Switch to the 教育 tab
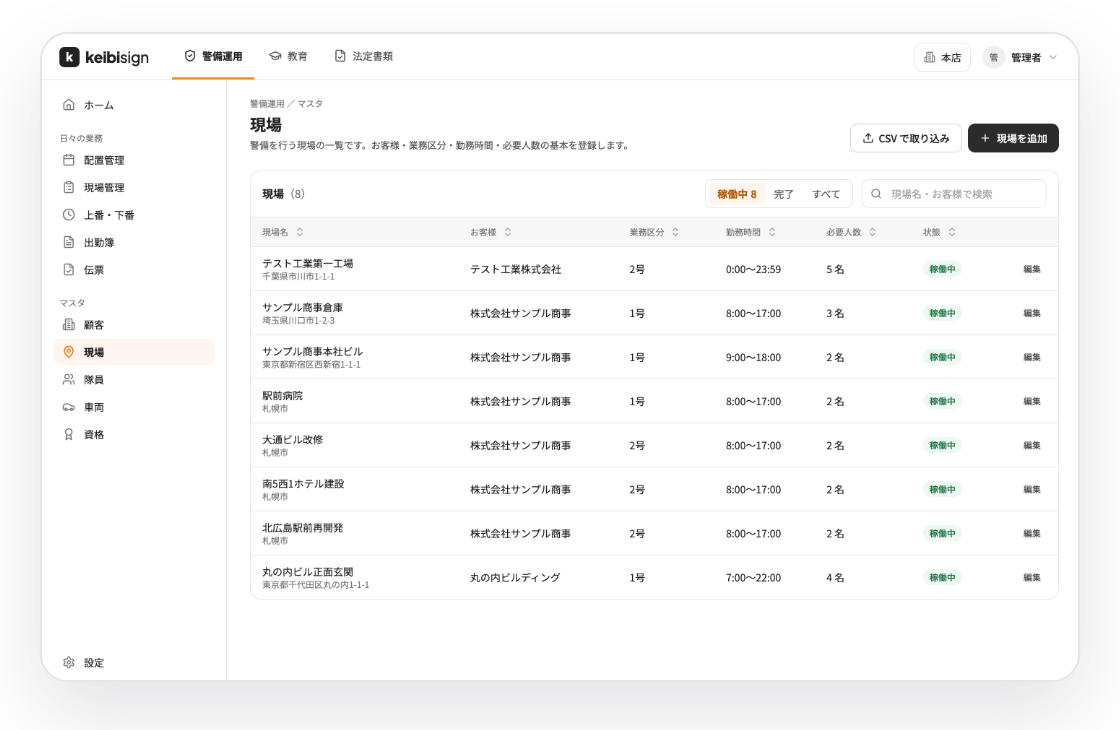This screenshot has height=730, width=1120. point(289,56)
